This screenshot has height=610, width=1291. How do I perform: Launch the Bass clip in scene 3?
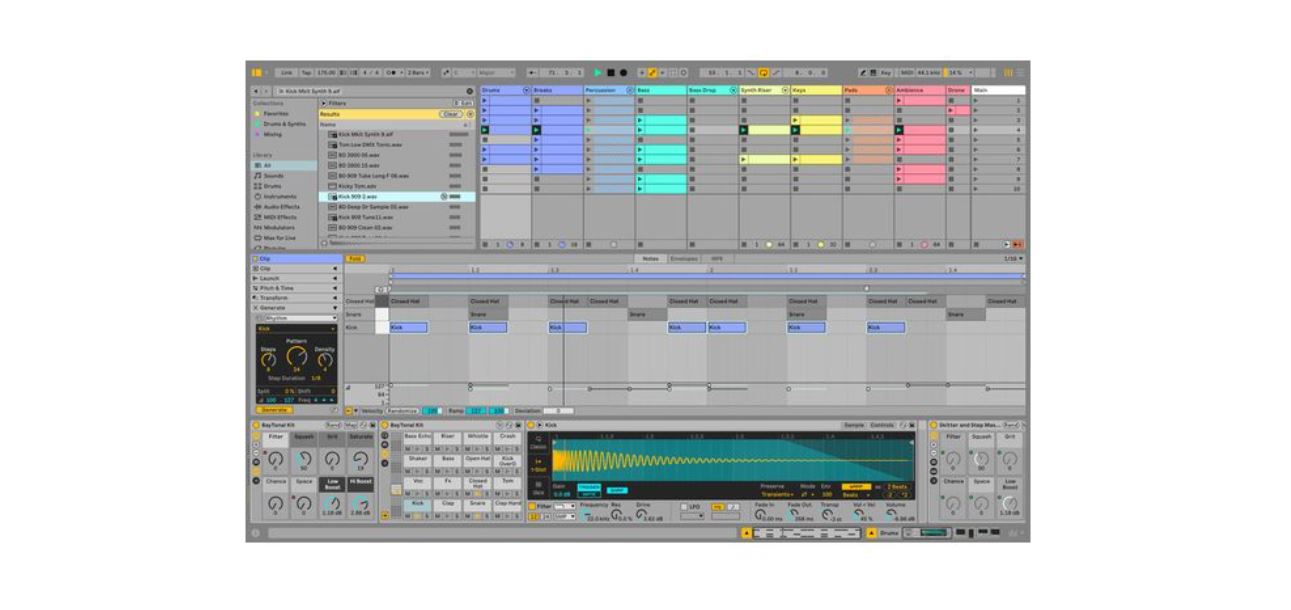641,120
